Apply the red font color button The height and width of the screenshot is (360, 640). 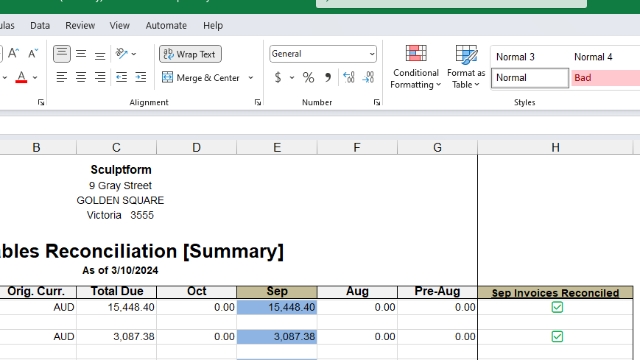[21, 77]
